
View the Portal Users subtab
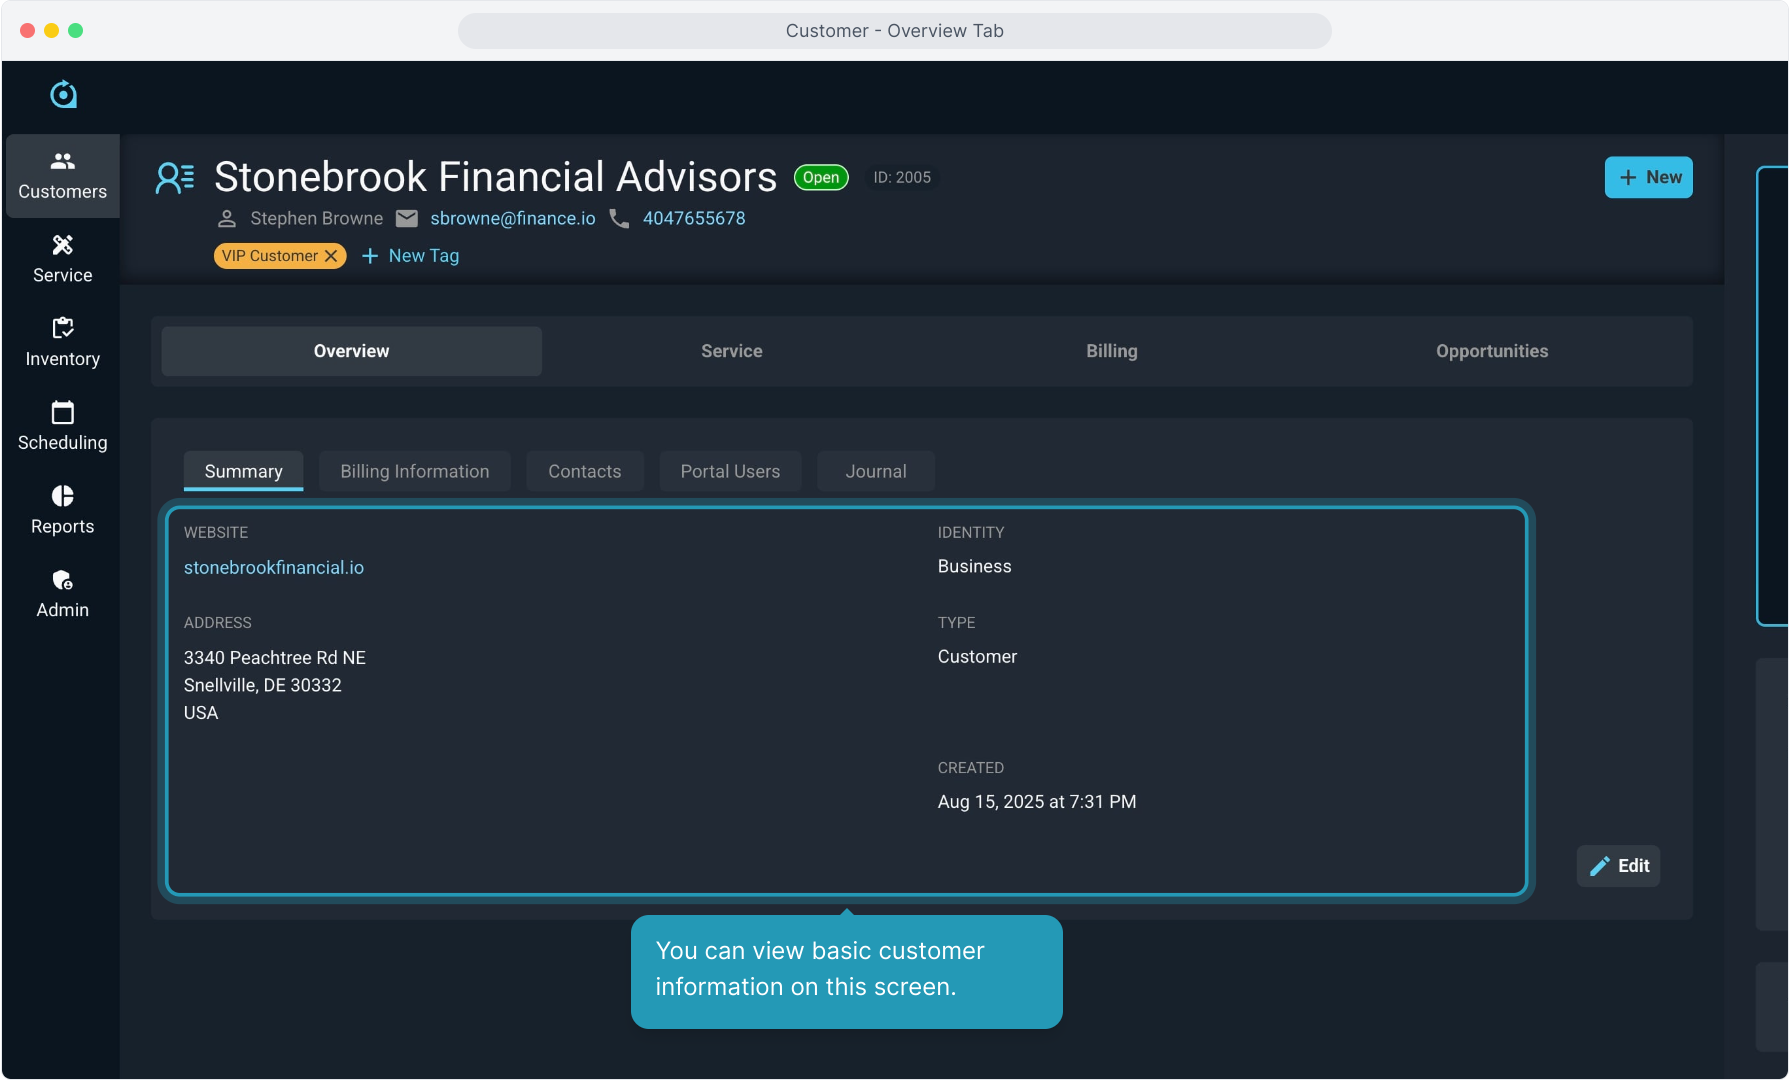tap(730, 471)
